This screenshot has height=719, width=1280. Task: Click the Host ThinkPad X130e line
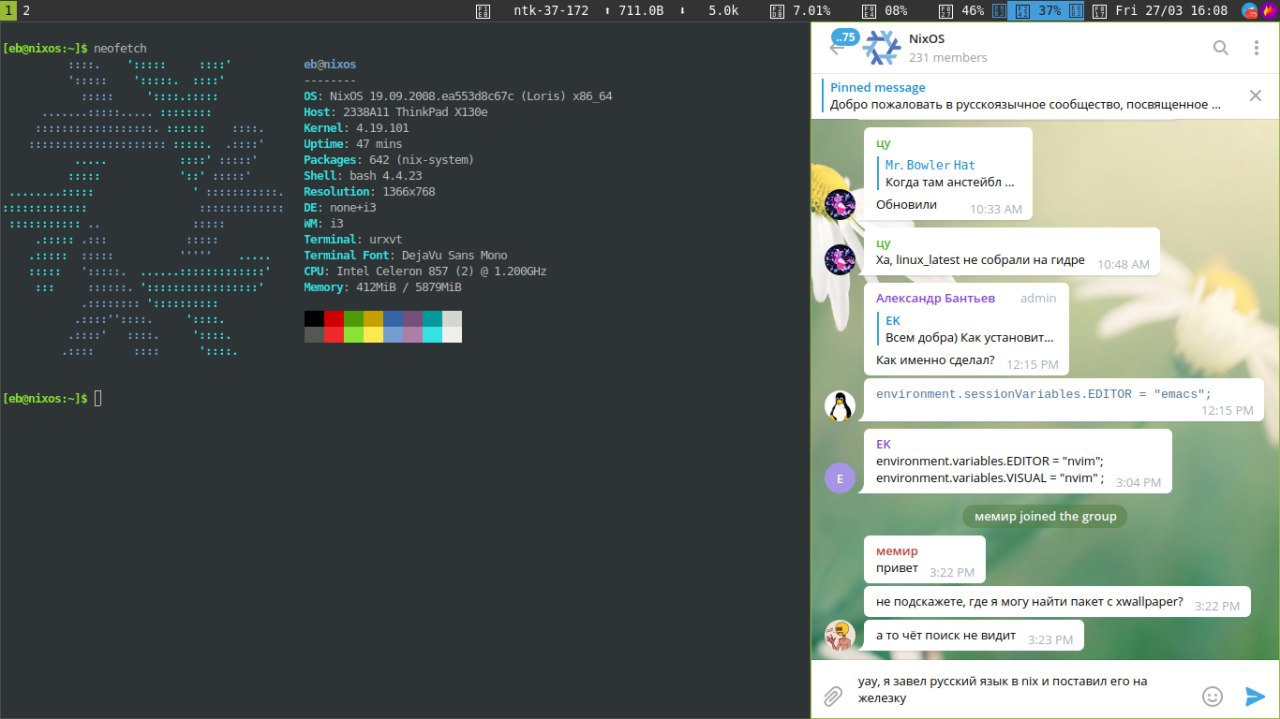coord(396,112)
